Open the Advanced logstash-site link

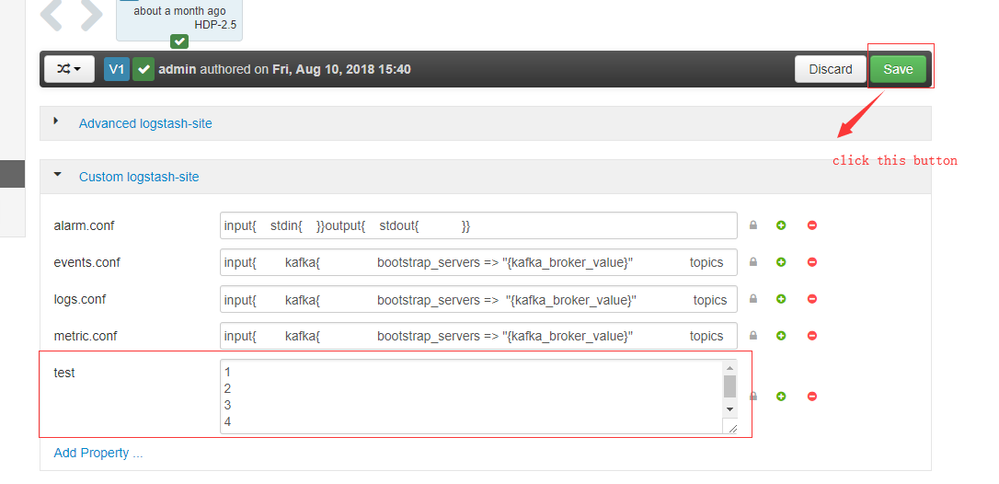tap(145, 124)
